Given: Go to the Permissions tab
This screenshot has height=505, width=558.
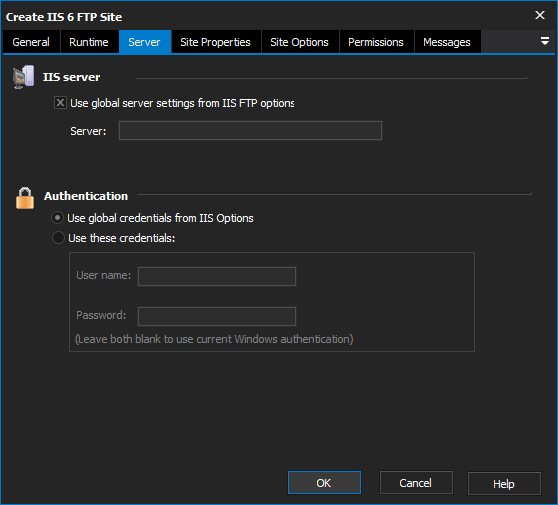Looking at the screenshot, I should coord(376,42).
